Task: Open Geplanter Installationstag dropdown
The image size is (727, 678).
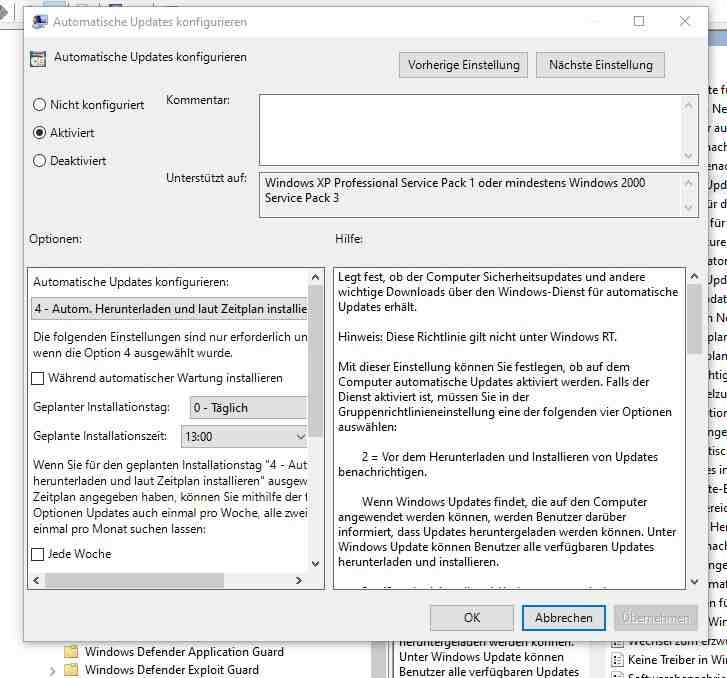Action: pyautogui.click(x=248, y=408)
